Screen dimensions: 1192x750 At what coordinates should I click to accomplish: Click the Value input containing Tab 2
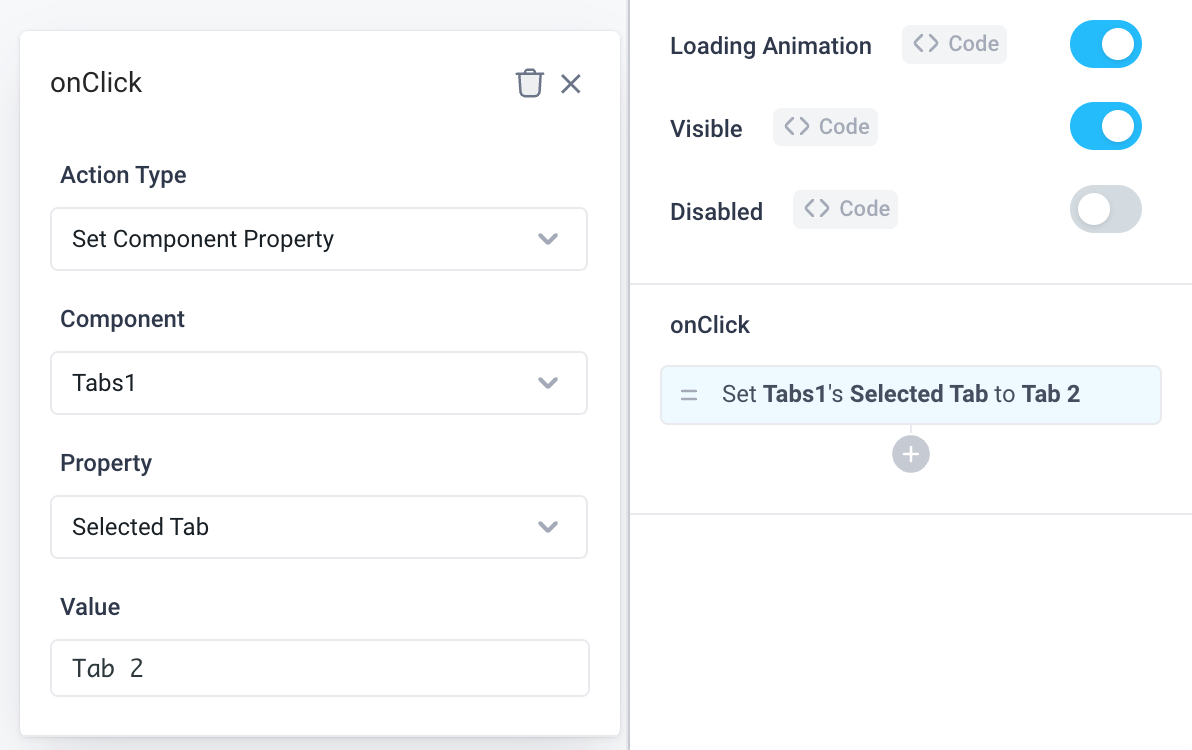point(319,668)
